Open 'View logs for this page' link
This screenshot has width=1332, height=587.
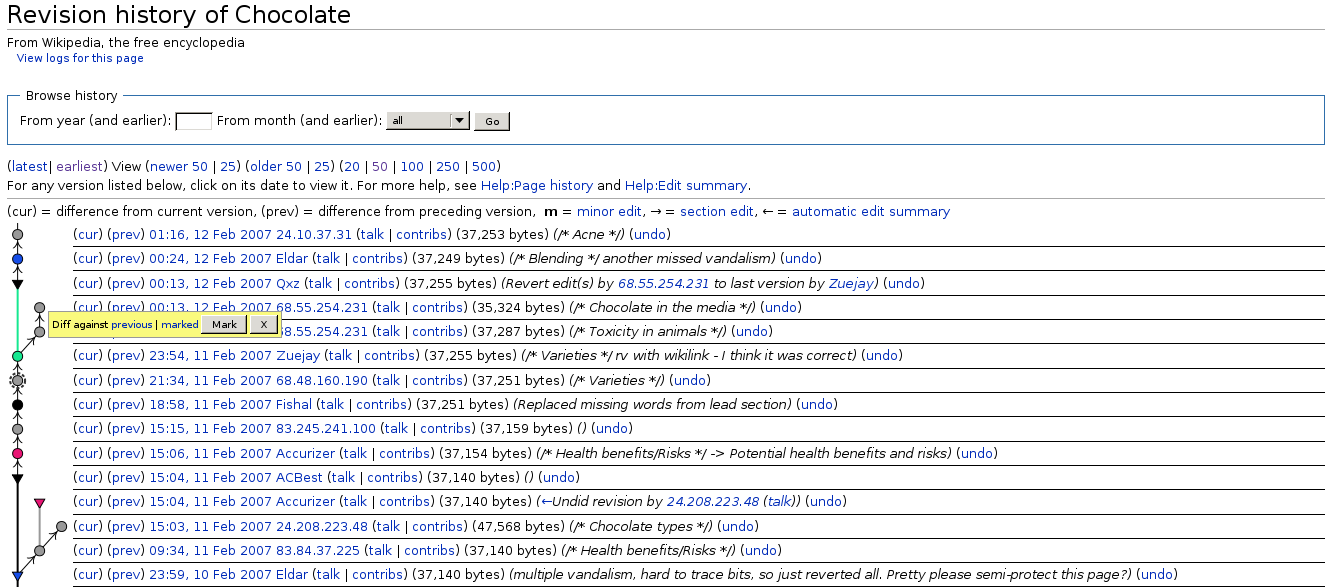80,58
